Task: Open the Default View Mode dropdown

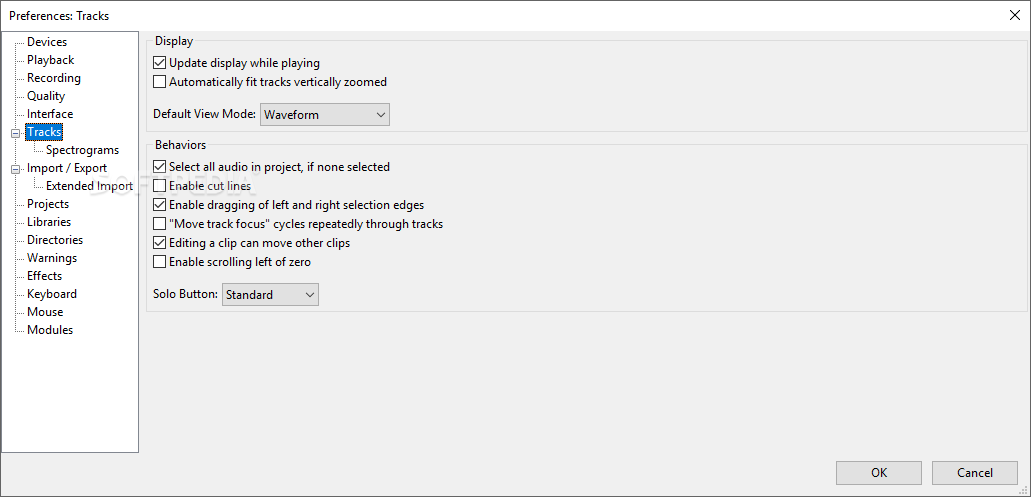Action: click(x=325, y=114)
